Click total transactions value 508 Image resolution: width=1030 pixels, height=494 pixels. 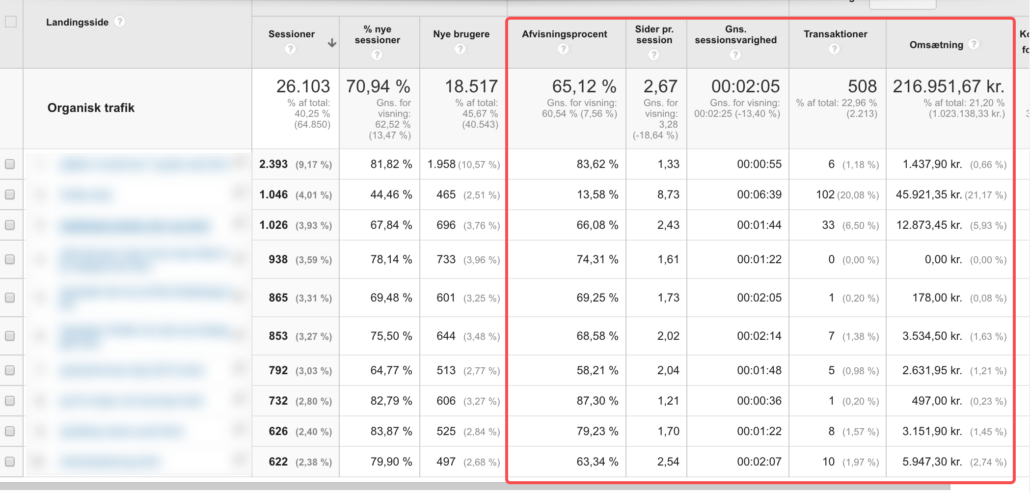(x=862, y=87)
